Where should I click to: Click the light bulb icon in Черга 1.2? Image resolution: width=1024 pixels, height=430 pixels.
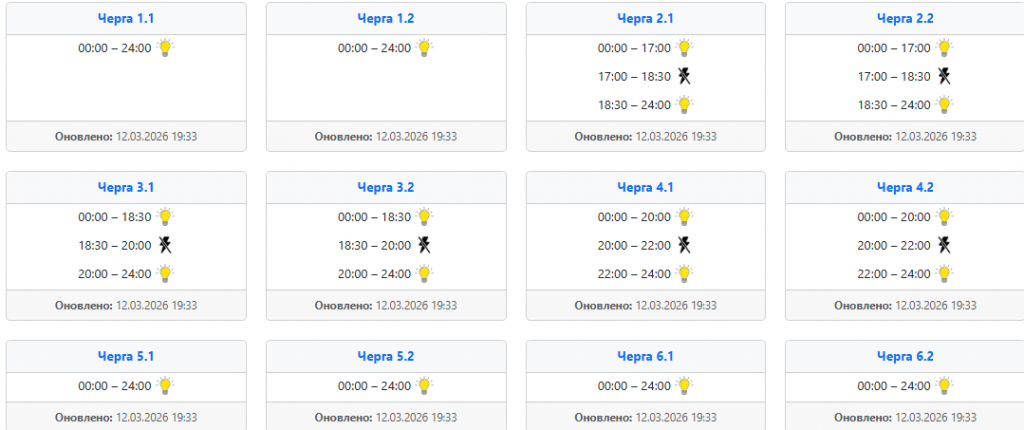pyautogui.click(x=425, y=47)
